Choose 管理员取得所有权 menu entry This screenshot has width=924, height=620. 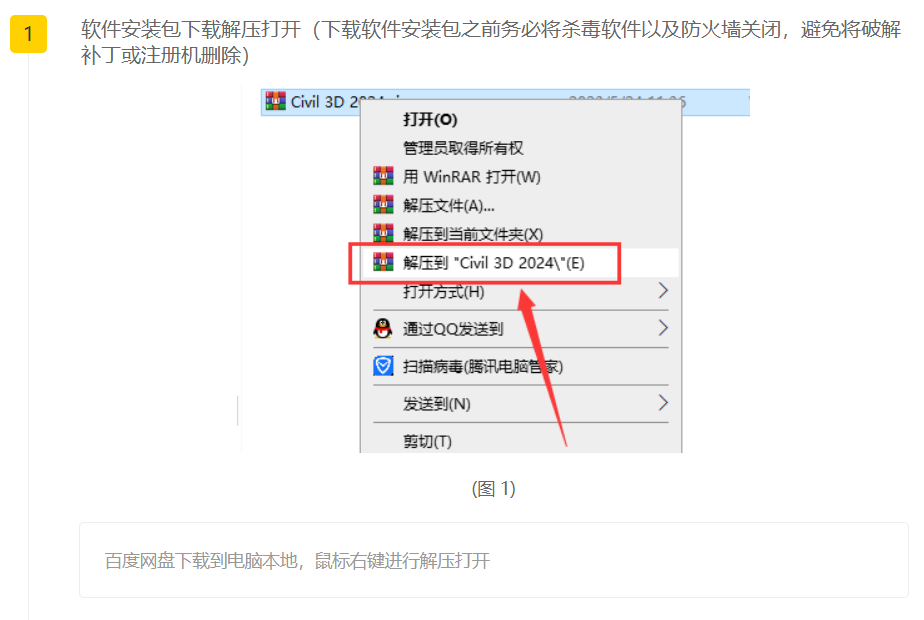(463, 148)
